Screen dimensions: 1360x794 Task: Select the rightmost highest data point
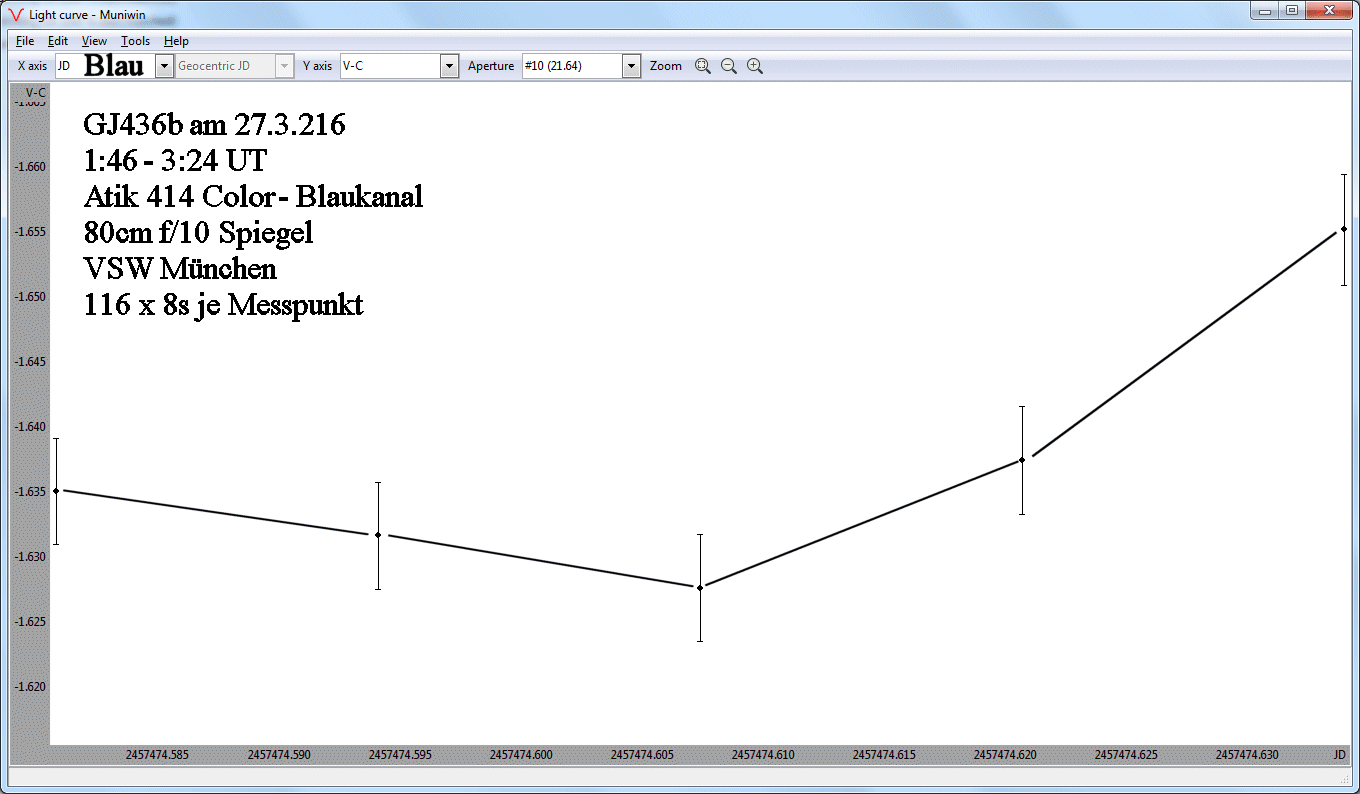pyautogui.click(x=1344, y=229)
